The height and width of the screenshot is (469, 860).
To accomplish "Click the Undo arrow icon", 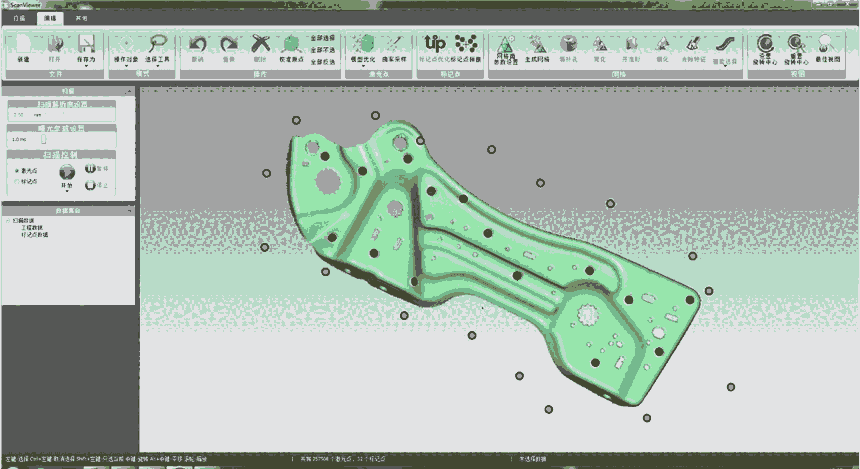I will (197, 45).
